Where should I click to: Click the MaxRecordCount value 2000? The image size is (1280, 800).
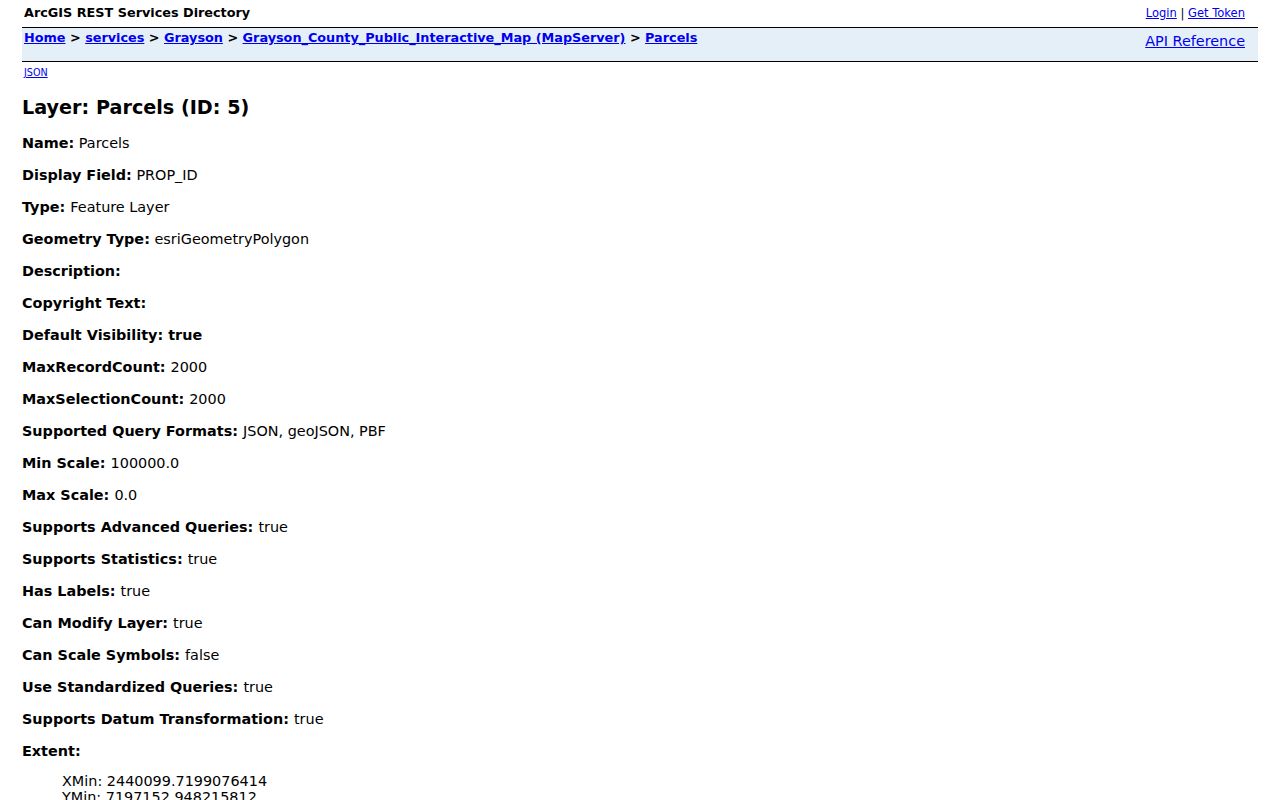(x=189, y=367)
